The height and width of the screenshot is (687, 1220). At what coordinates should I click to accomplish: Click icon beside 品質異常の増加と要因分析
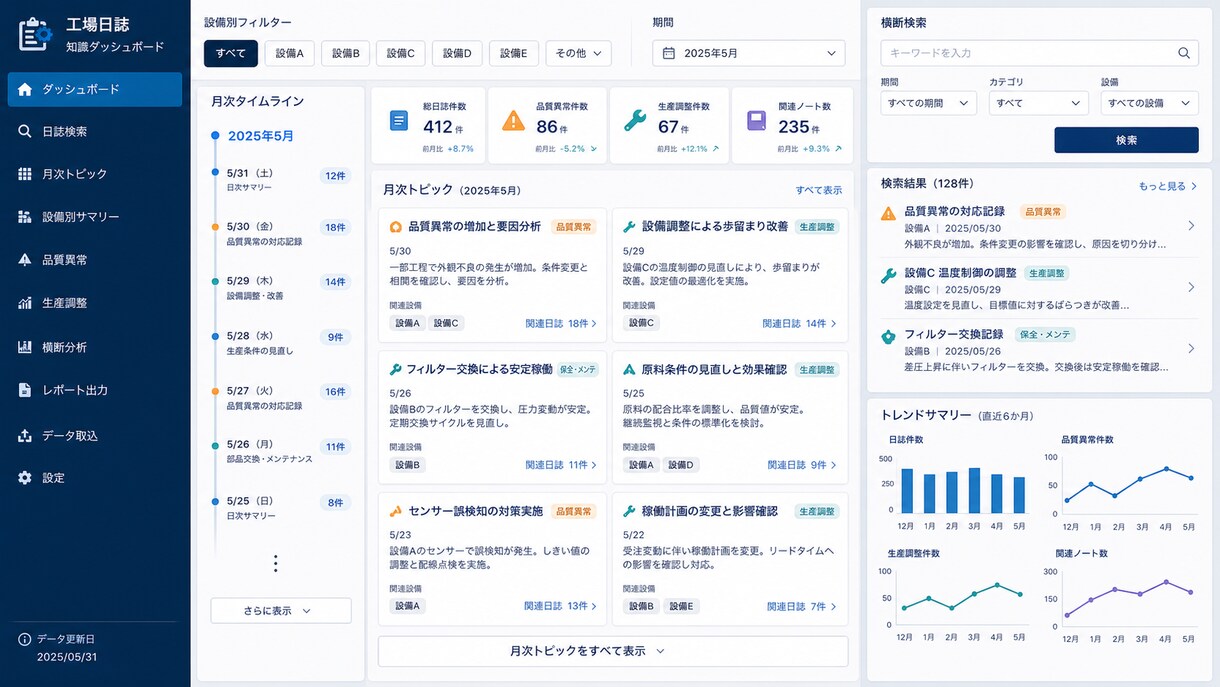[396, 227]
